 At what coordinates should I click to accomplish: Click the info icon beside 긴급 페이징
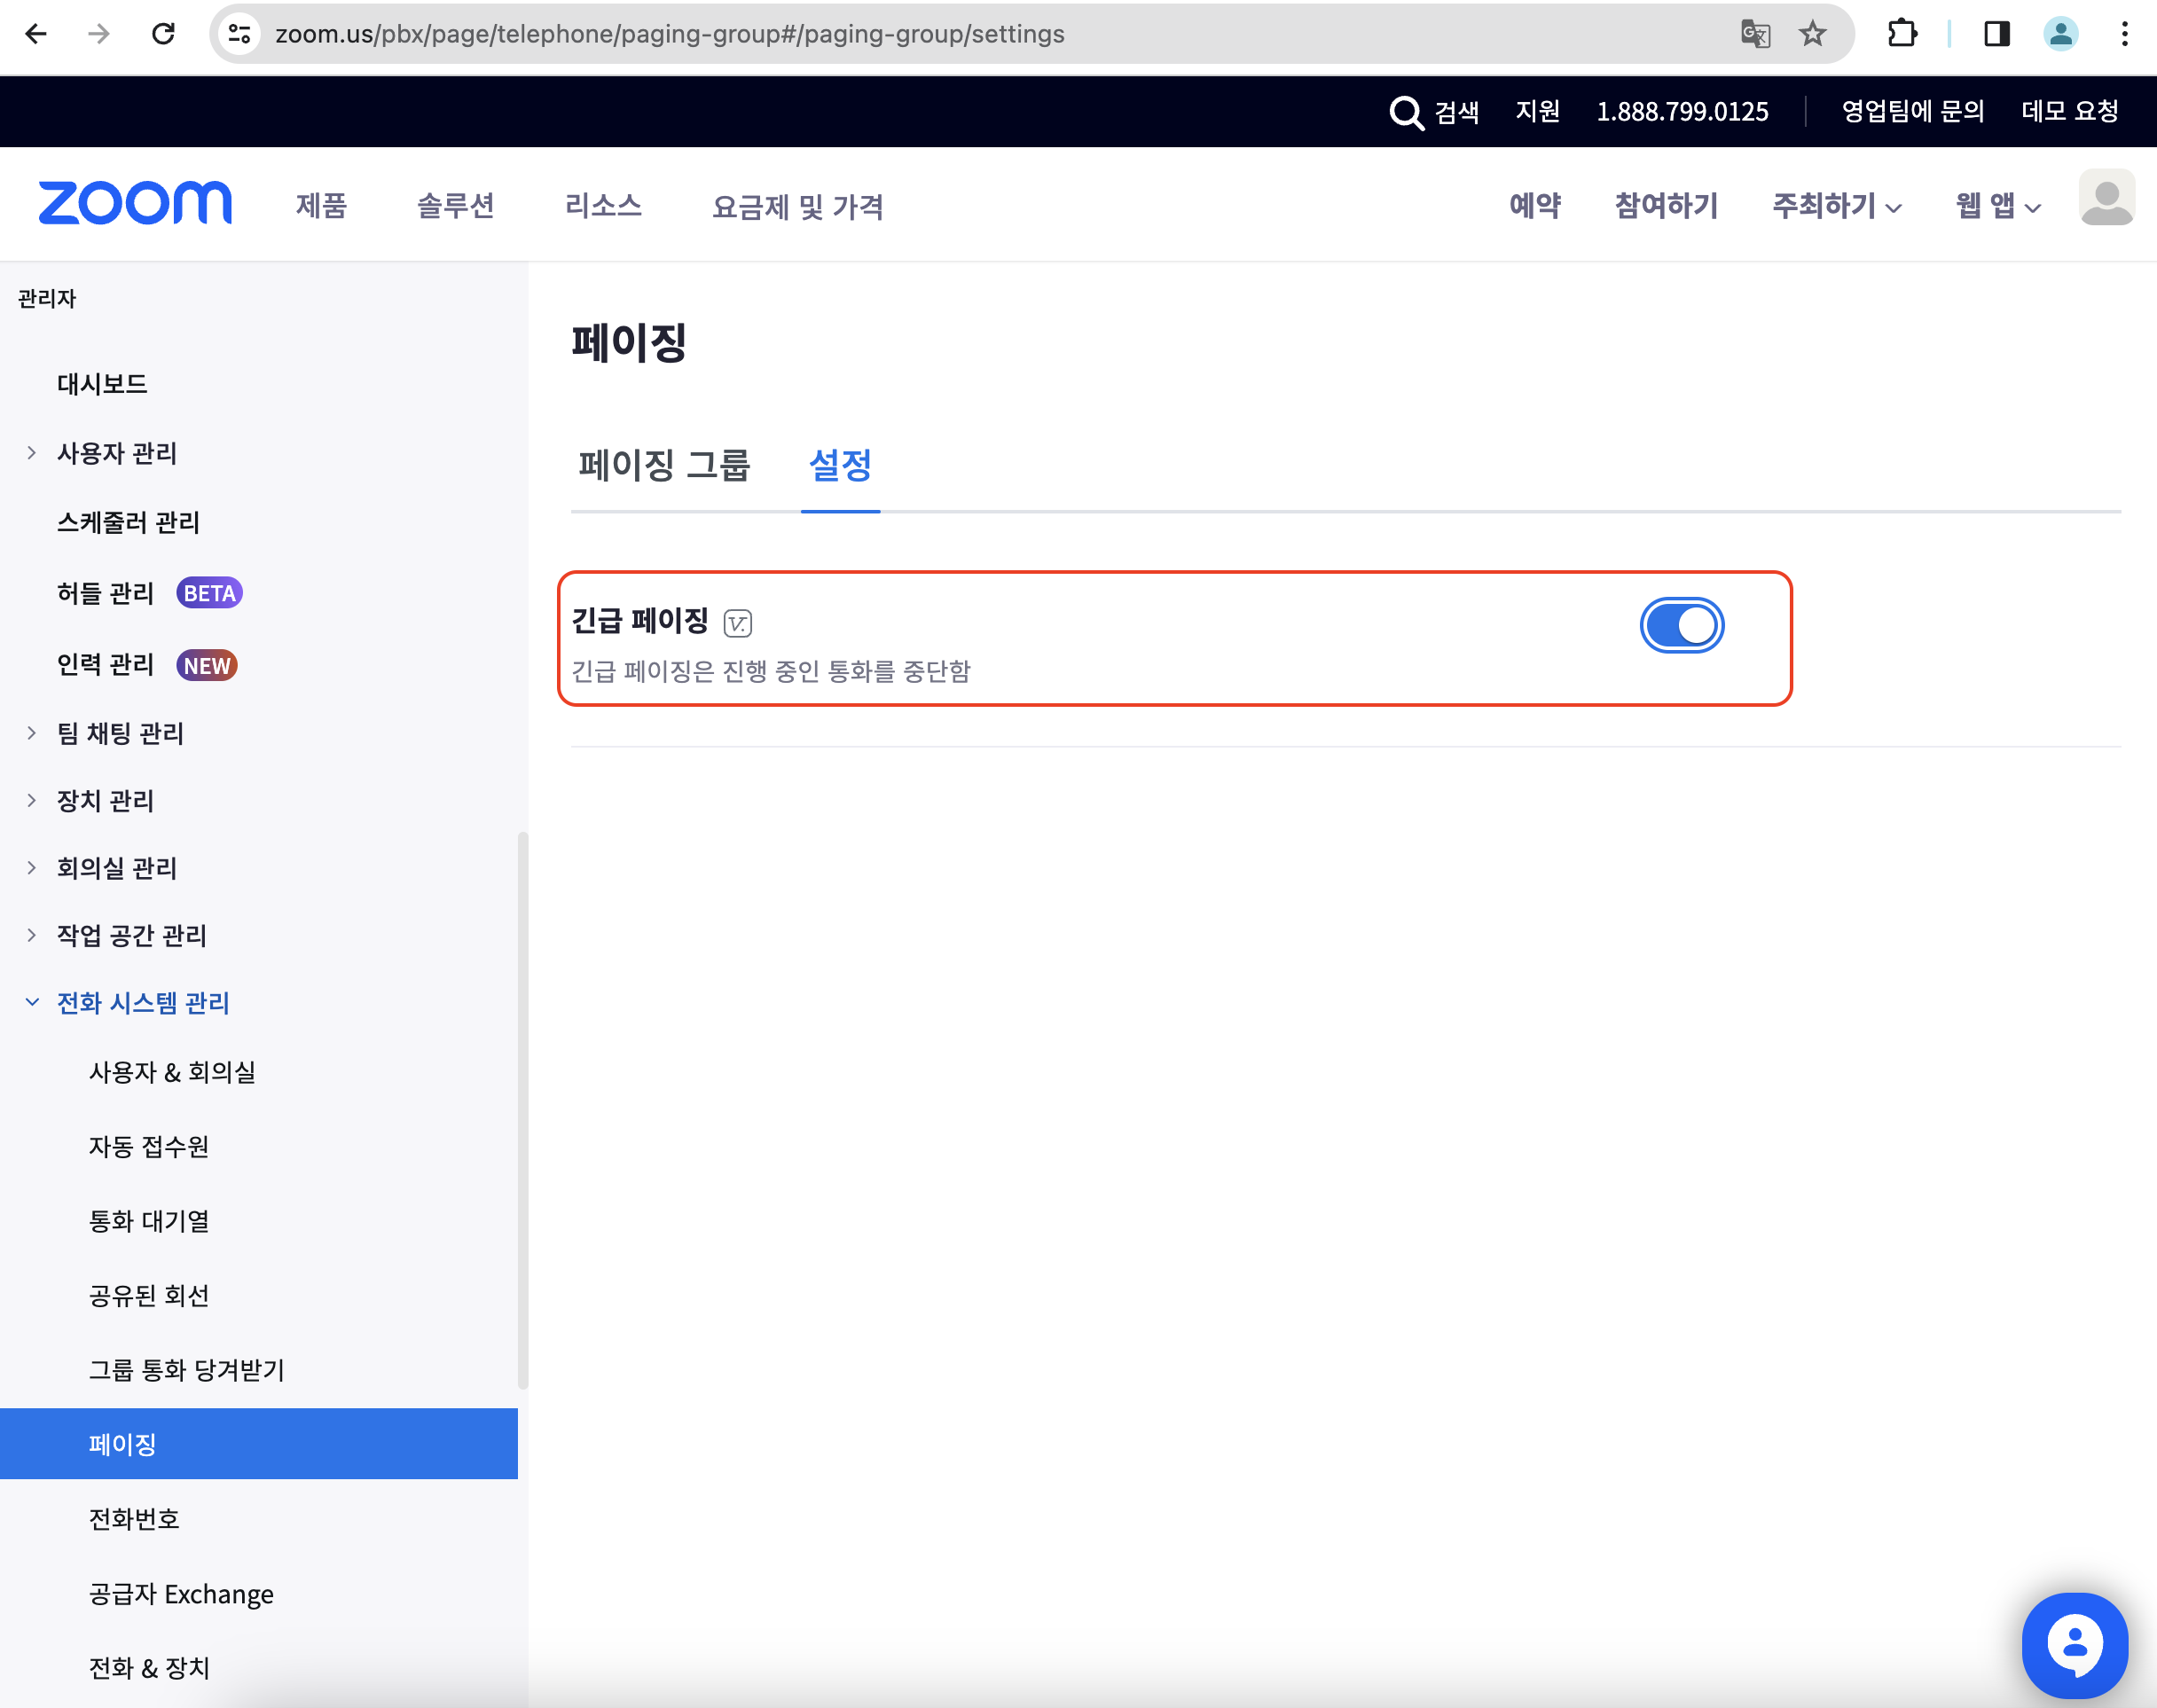tap(738, 623)
